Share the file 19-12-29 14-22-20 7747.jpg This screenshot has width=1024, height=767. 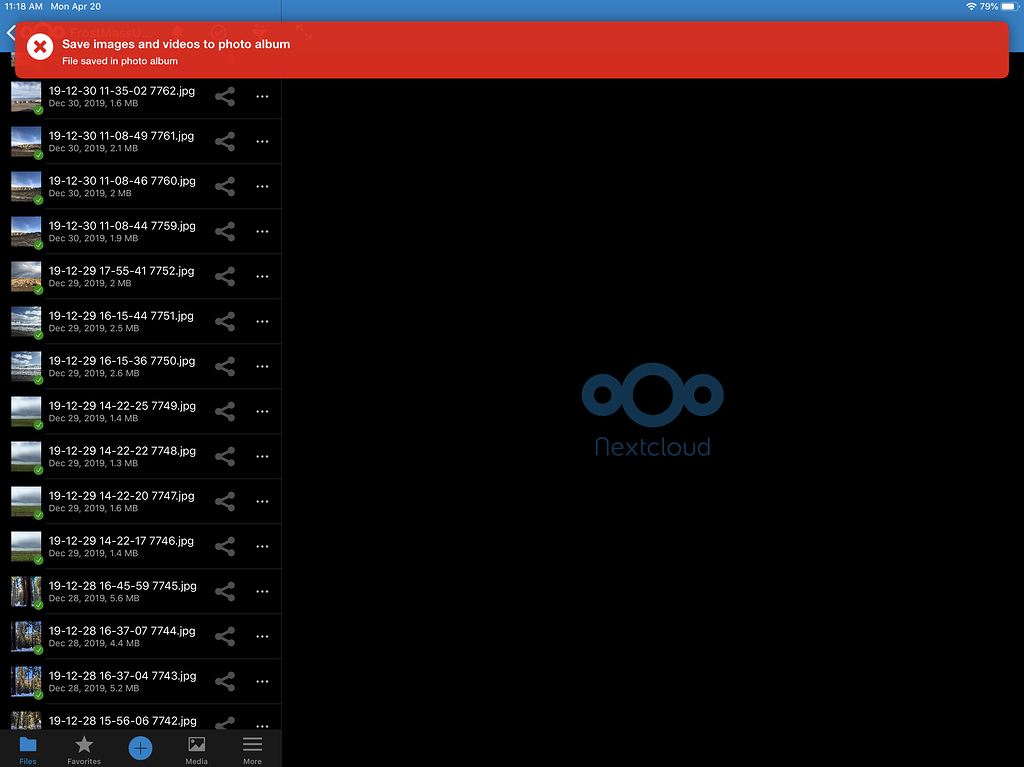224,501
